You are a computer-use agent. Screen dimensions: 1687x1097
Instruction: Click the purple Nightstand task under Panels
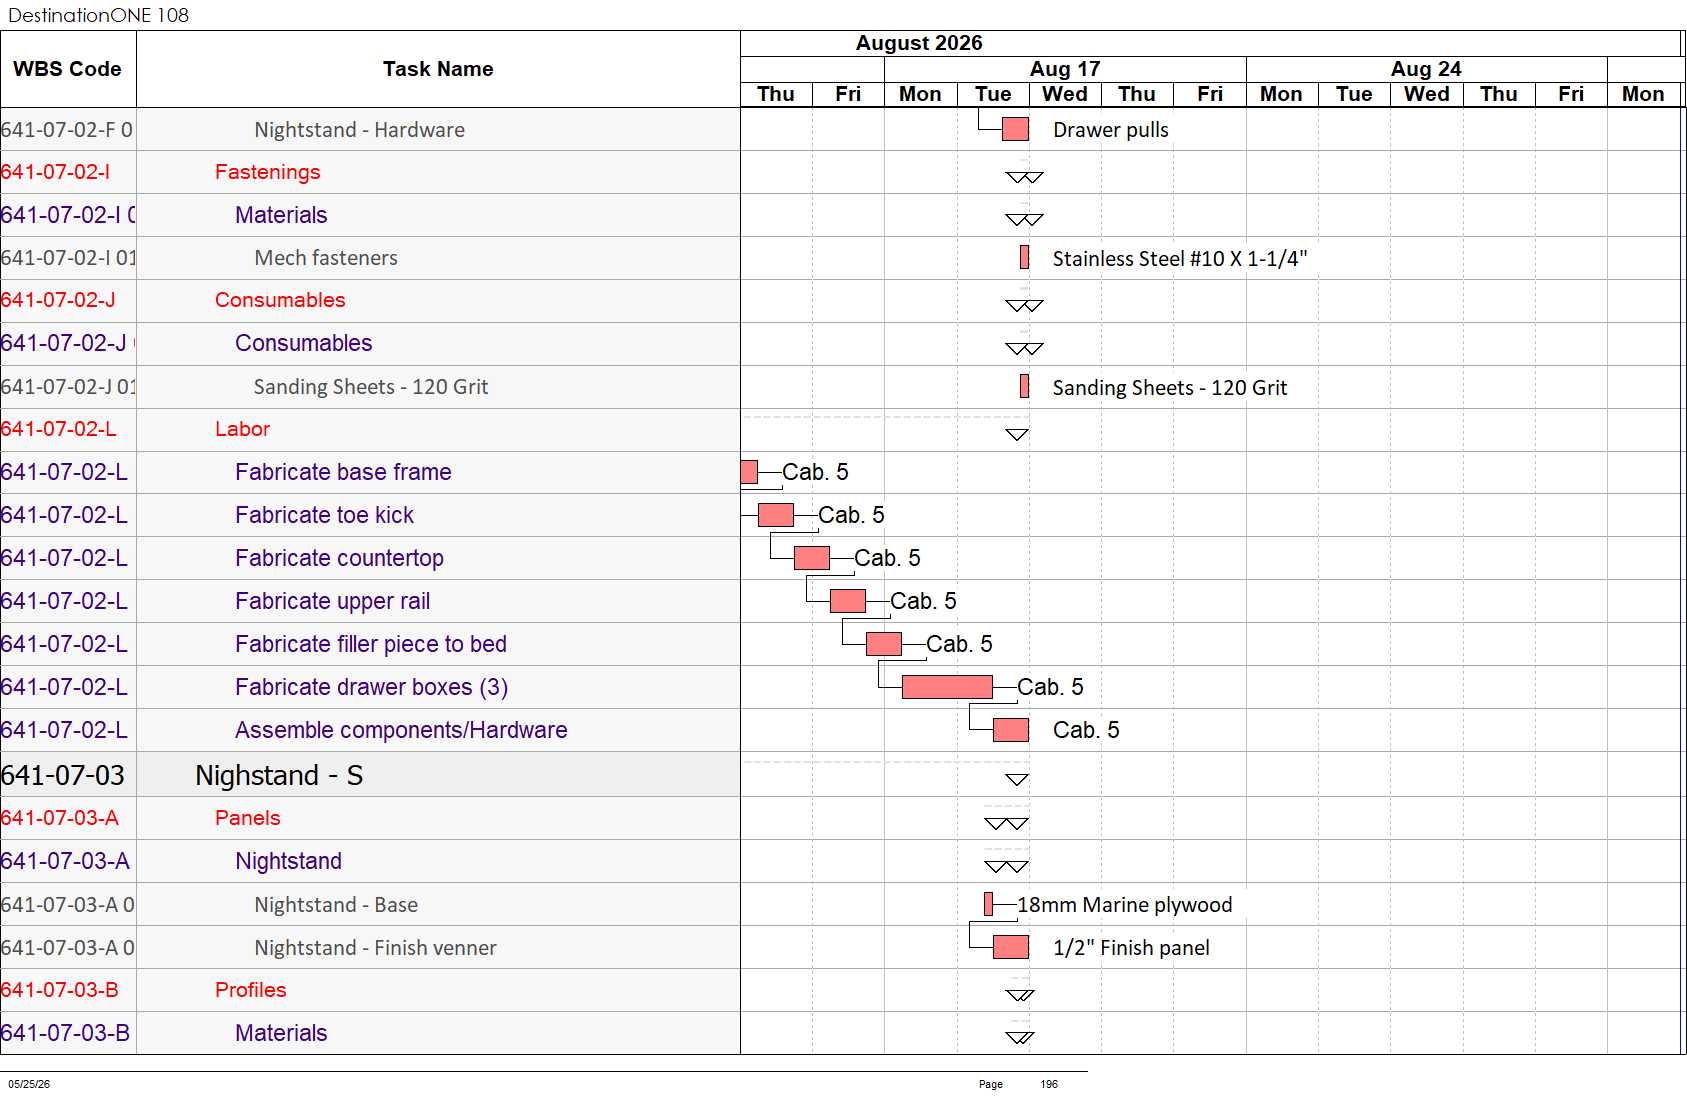288,861
